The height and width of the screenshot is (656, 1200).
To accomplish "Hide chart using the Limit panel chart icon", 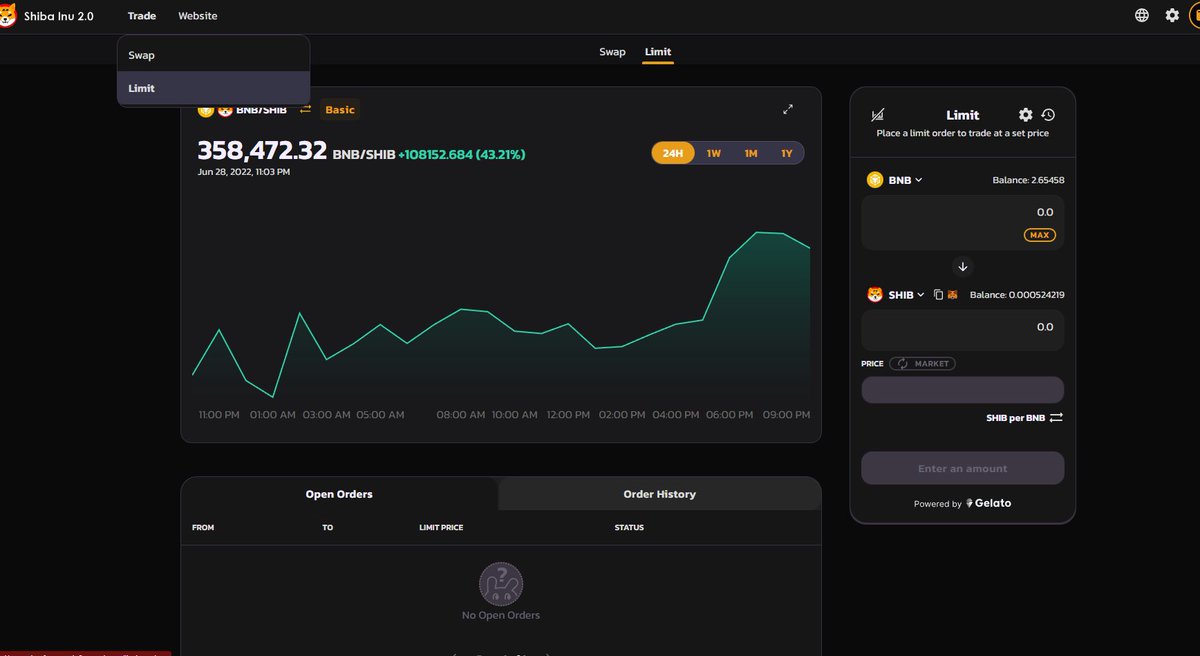I will click(878, 115).
